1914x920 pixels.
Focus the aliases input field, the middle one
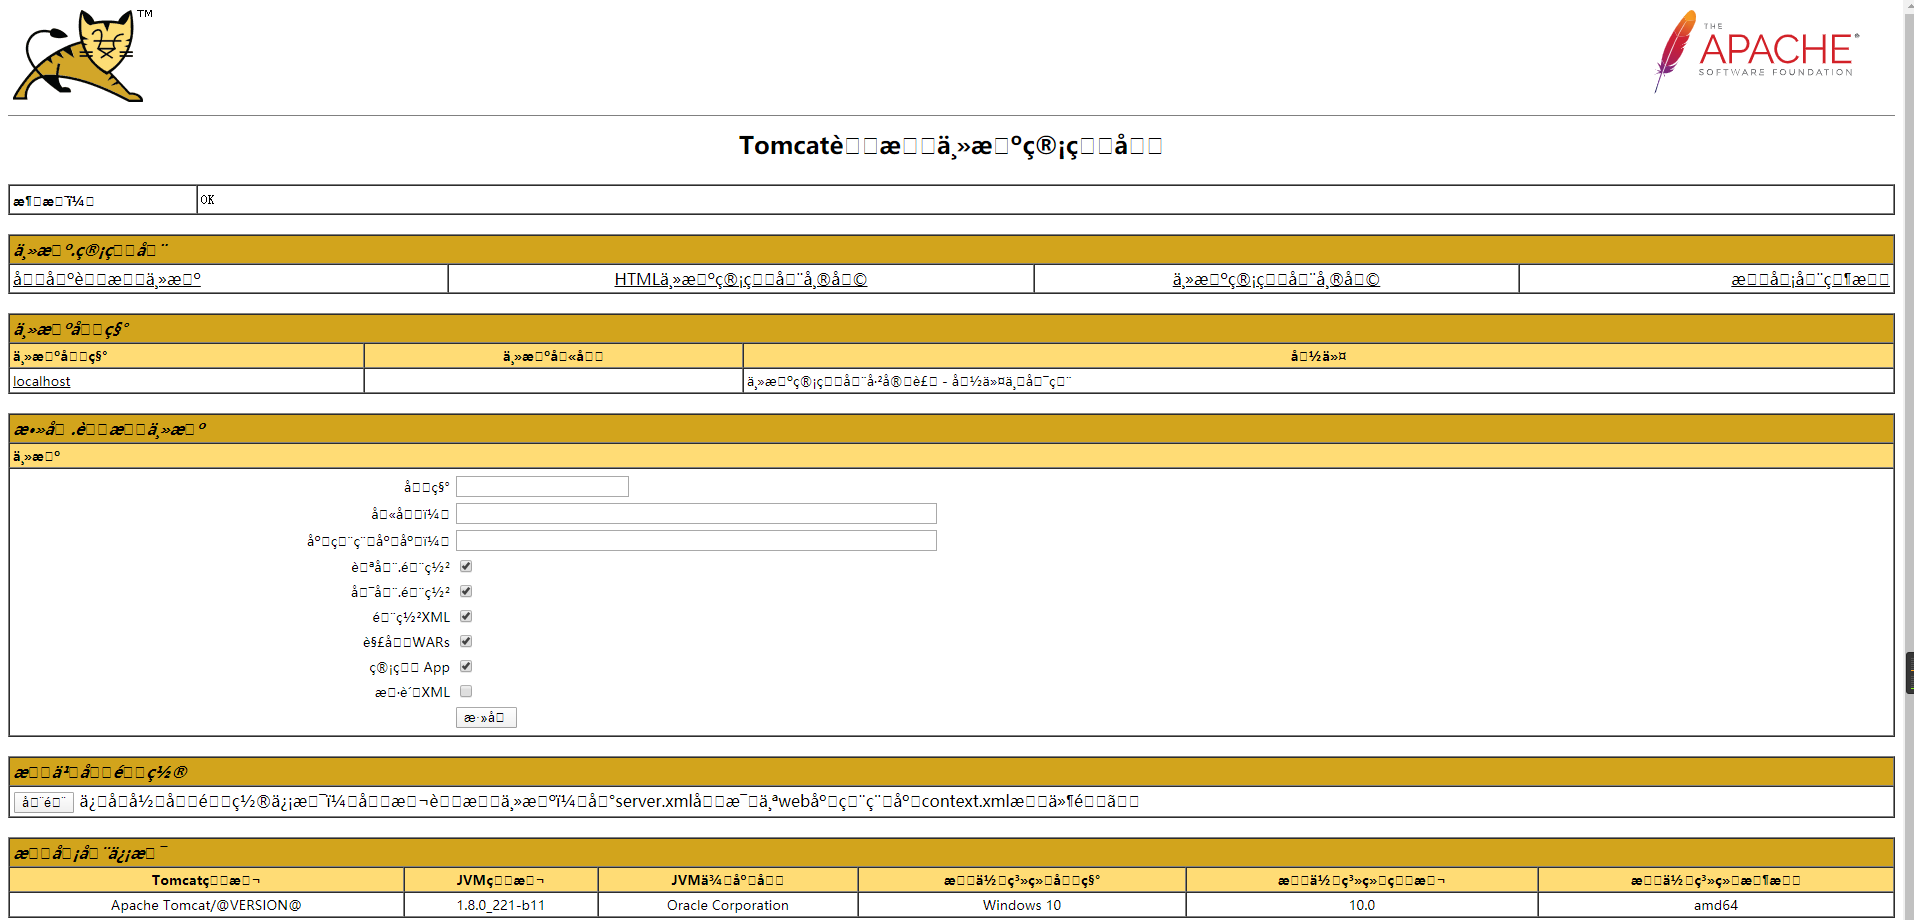696,514
